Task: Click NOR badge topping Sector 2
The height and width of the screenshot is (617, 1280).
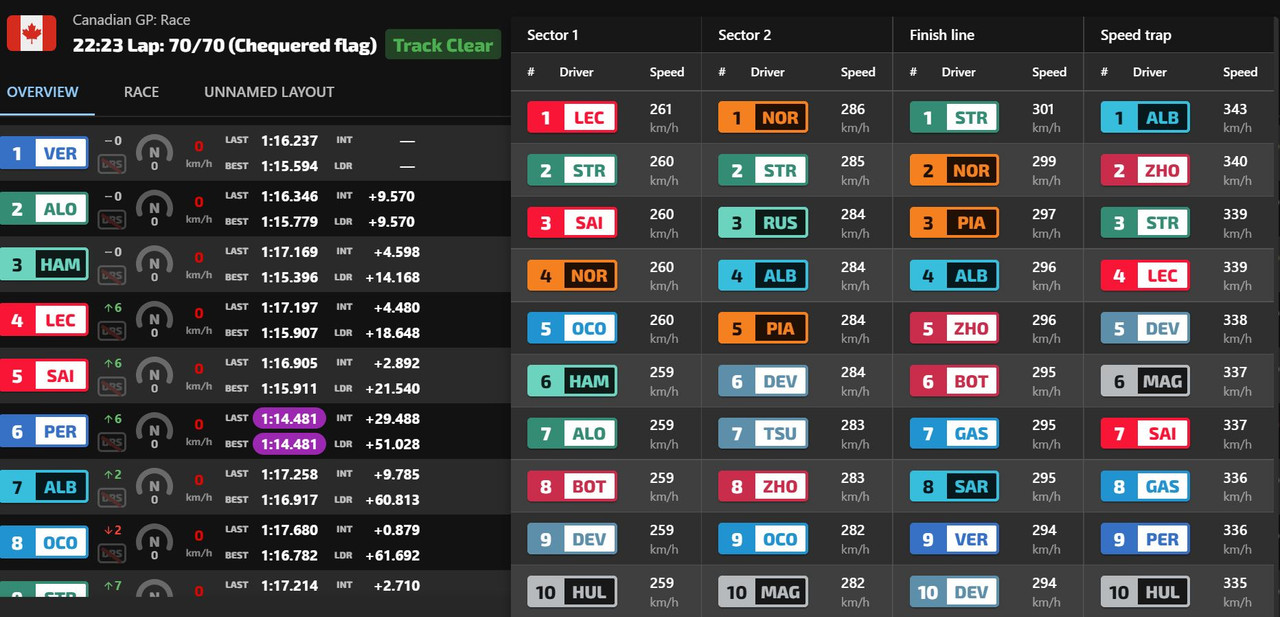Action: tap(763, 118)
